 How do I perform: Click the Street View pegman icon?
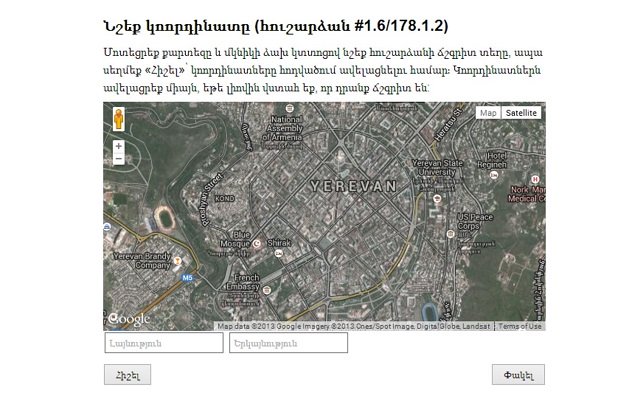[118, 119]
